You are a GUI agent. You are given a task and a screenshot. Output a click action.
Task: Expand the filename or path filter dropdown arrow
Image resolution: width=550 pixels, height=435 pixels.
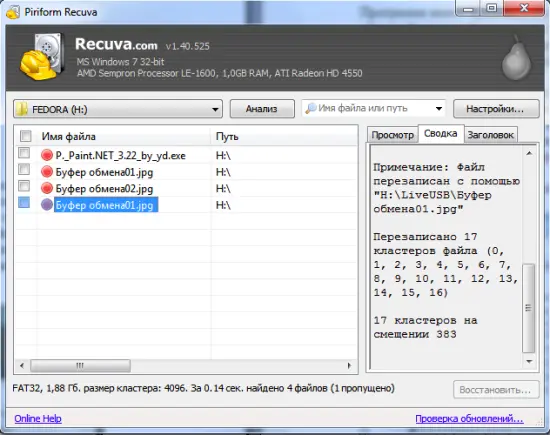pyautogui.click(x=438, y=108)
